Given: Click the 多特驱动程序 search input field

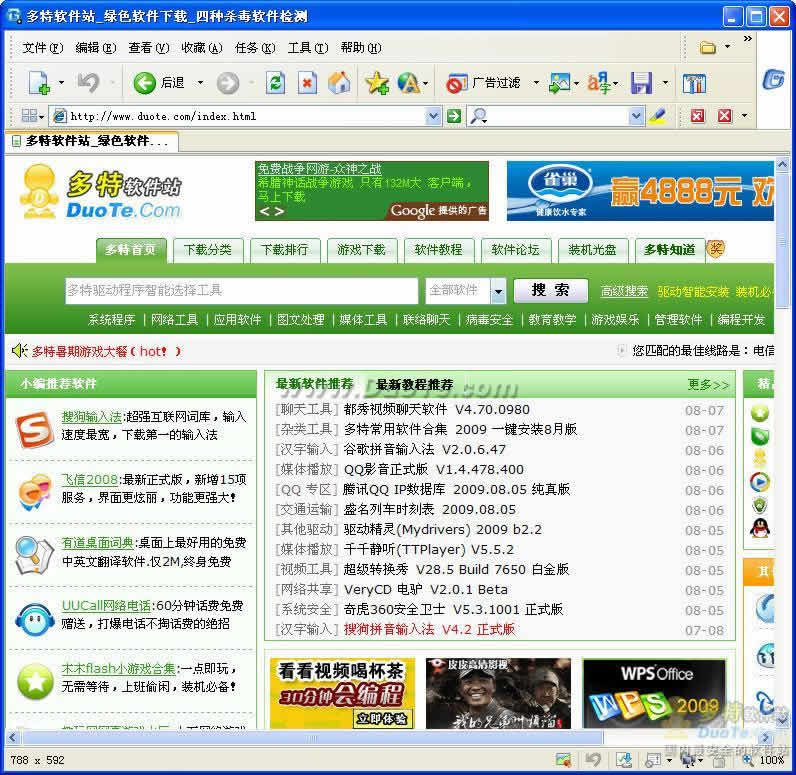Looking at the screenshot, I should [x=241, y=291].
